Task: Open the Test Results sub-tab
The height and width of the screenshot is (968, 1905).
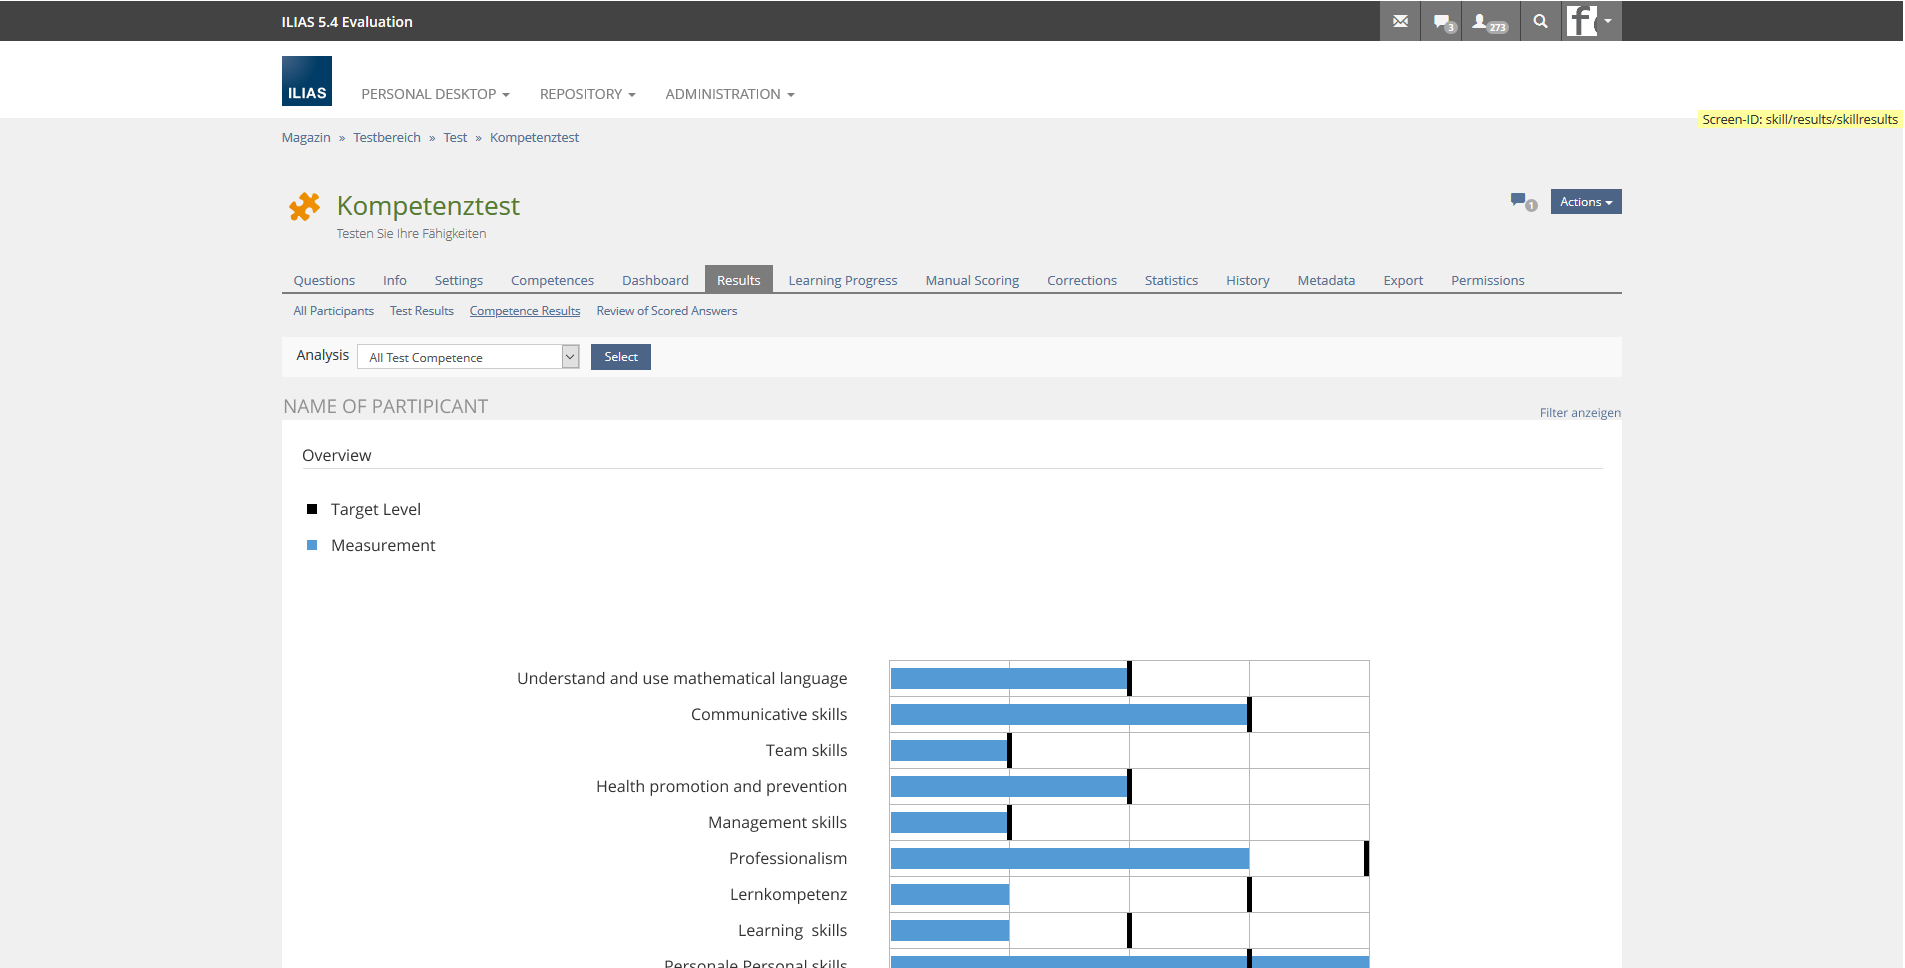Action: (x=421, y=311)
